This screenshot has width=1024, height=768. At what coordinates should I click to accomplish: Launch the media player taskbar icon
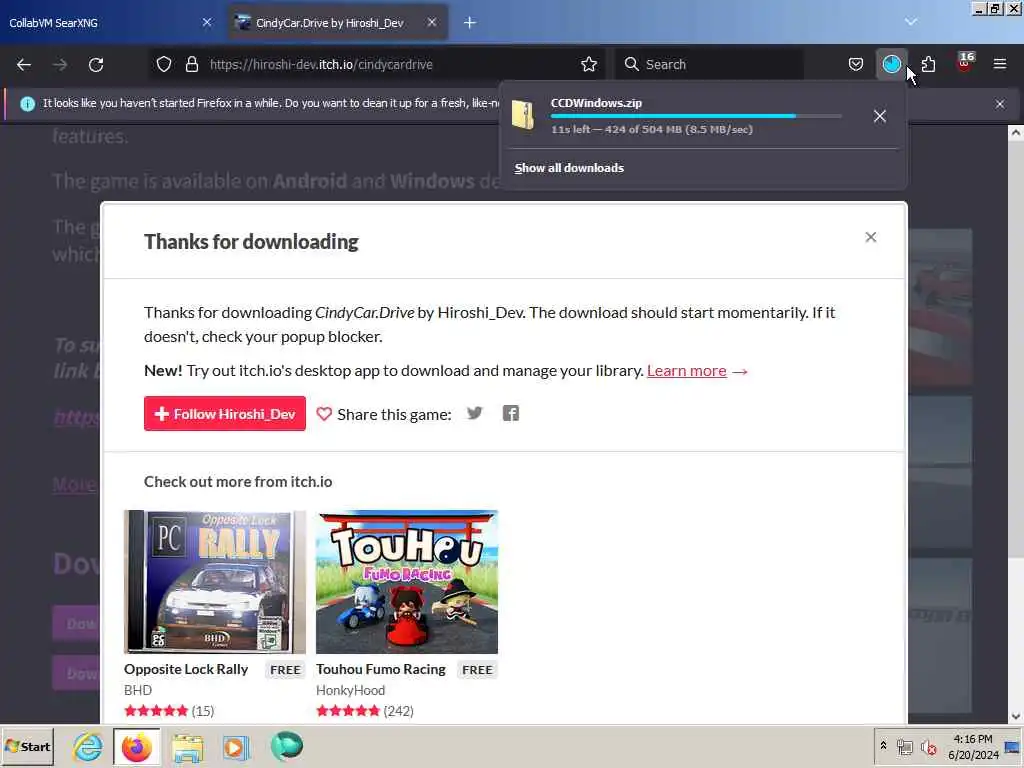236,746
